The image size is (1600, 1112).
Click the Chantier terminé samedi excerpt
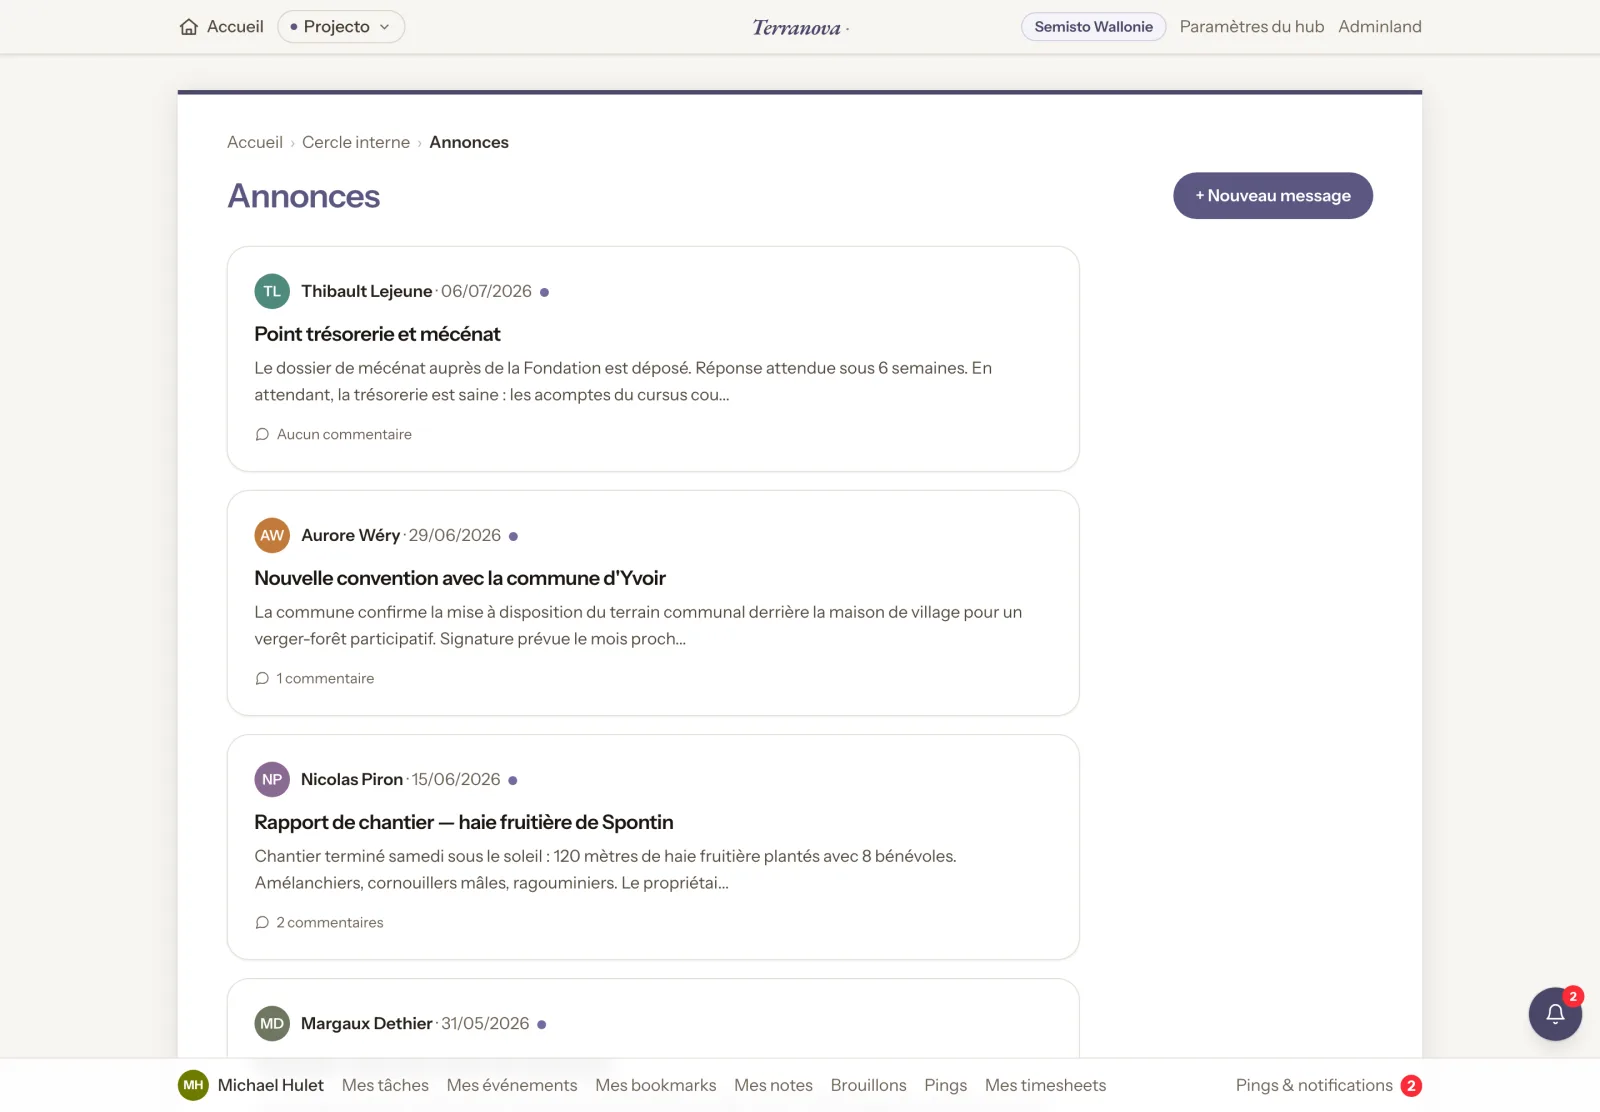pyautogui.click(x=605, y=869)
